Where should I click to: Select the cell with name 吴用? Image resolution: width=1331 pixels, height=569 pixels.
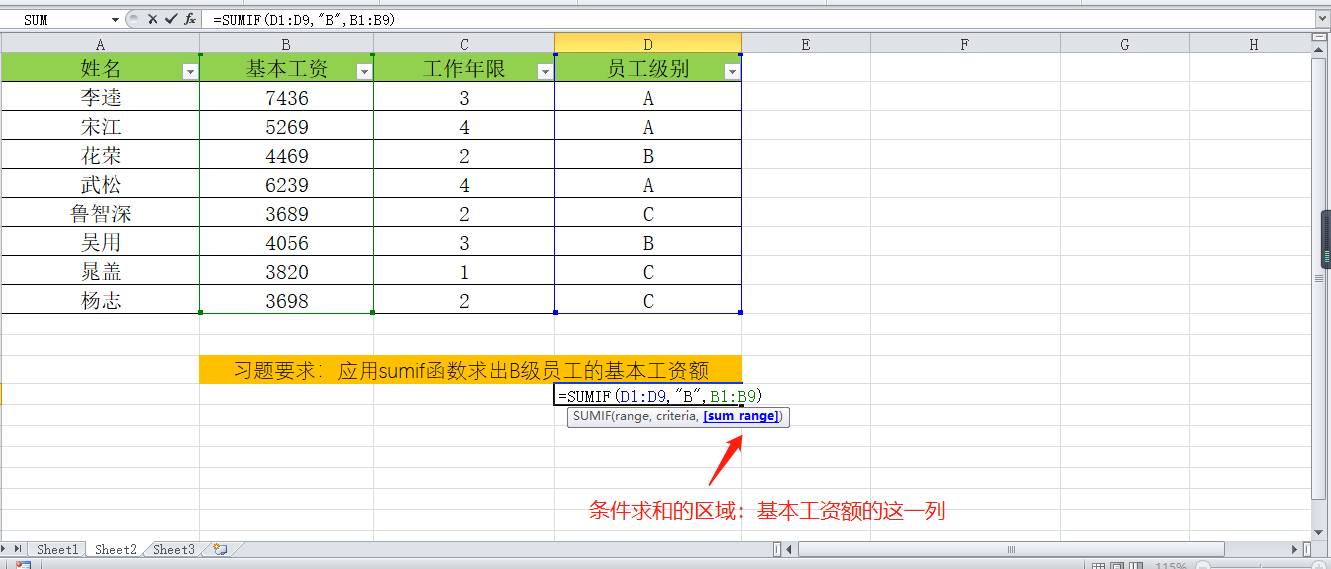[100, 243]
